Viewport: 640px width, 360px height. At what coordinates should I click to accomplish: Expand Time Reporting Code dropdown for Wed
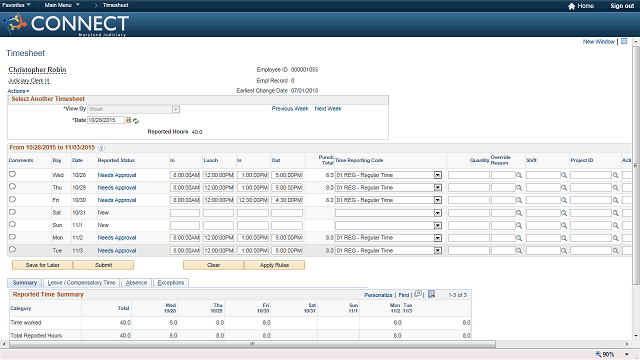pos(438,175)
